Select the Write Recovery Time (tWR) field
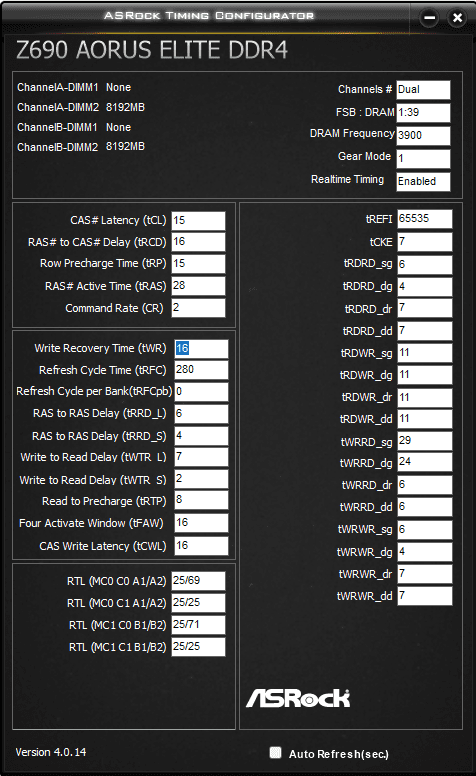Image resolution: width=476 pixels, height=776 pixels. click(201, 348)
